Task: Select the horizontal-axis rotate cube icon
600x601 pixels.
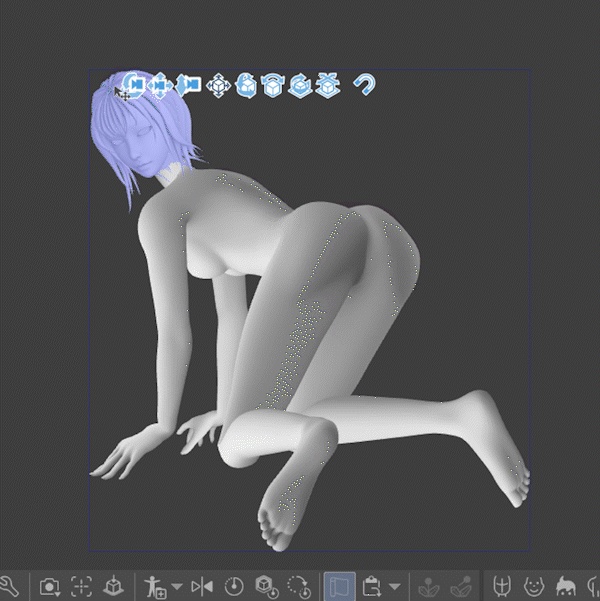Action: 272,85
